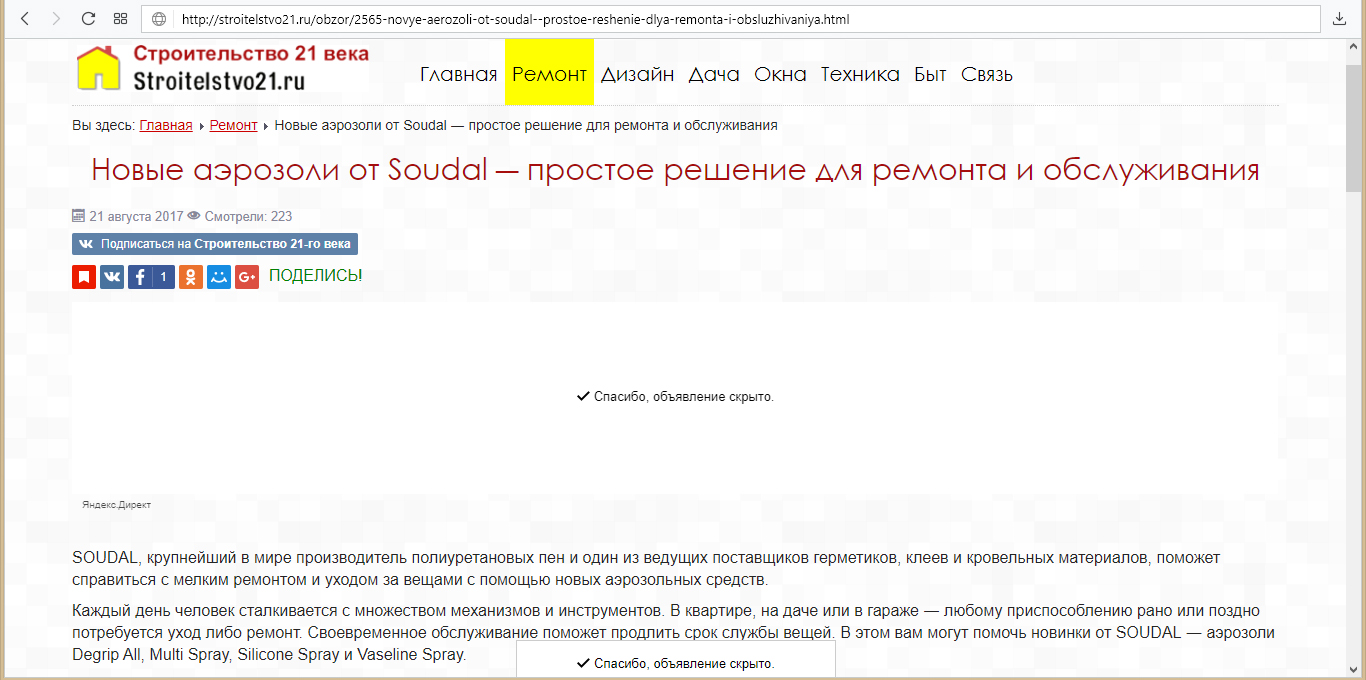Click the eye views icon
This screenshot has width=1366, height=680.
pos(194,215)
